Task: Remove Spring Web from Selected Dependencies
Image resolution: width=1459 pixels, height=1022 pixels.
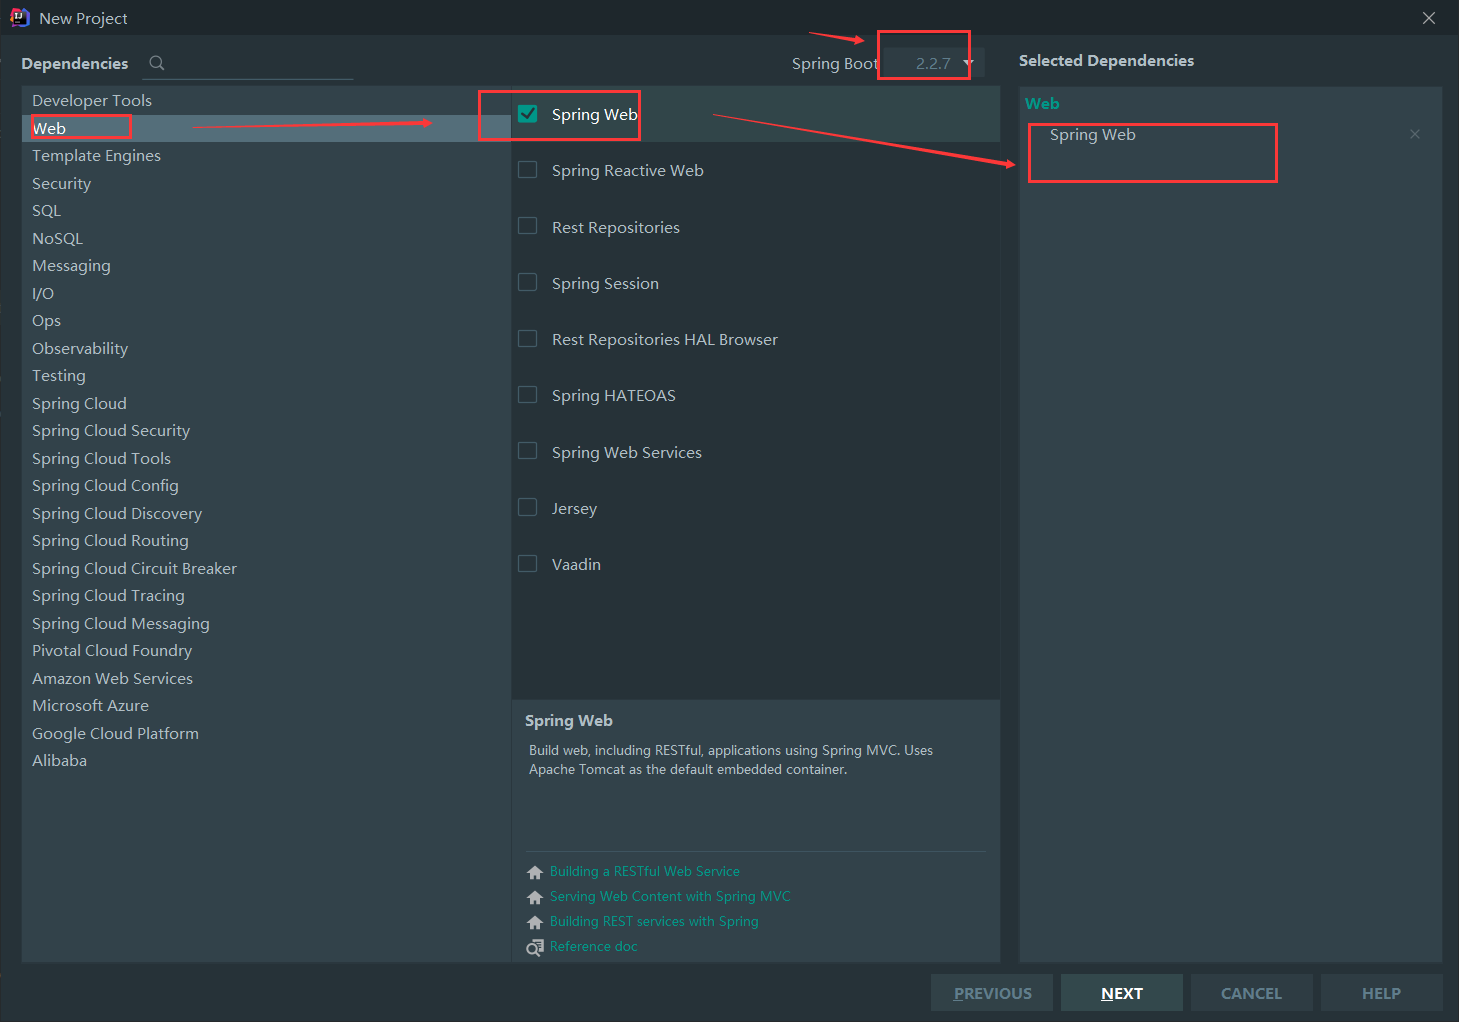Action: coord(1414,134)
